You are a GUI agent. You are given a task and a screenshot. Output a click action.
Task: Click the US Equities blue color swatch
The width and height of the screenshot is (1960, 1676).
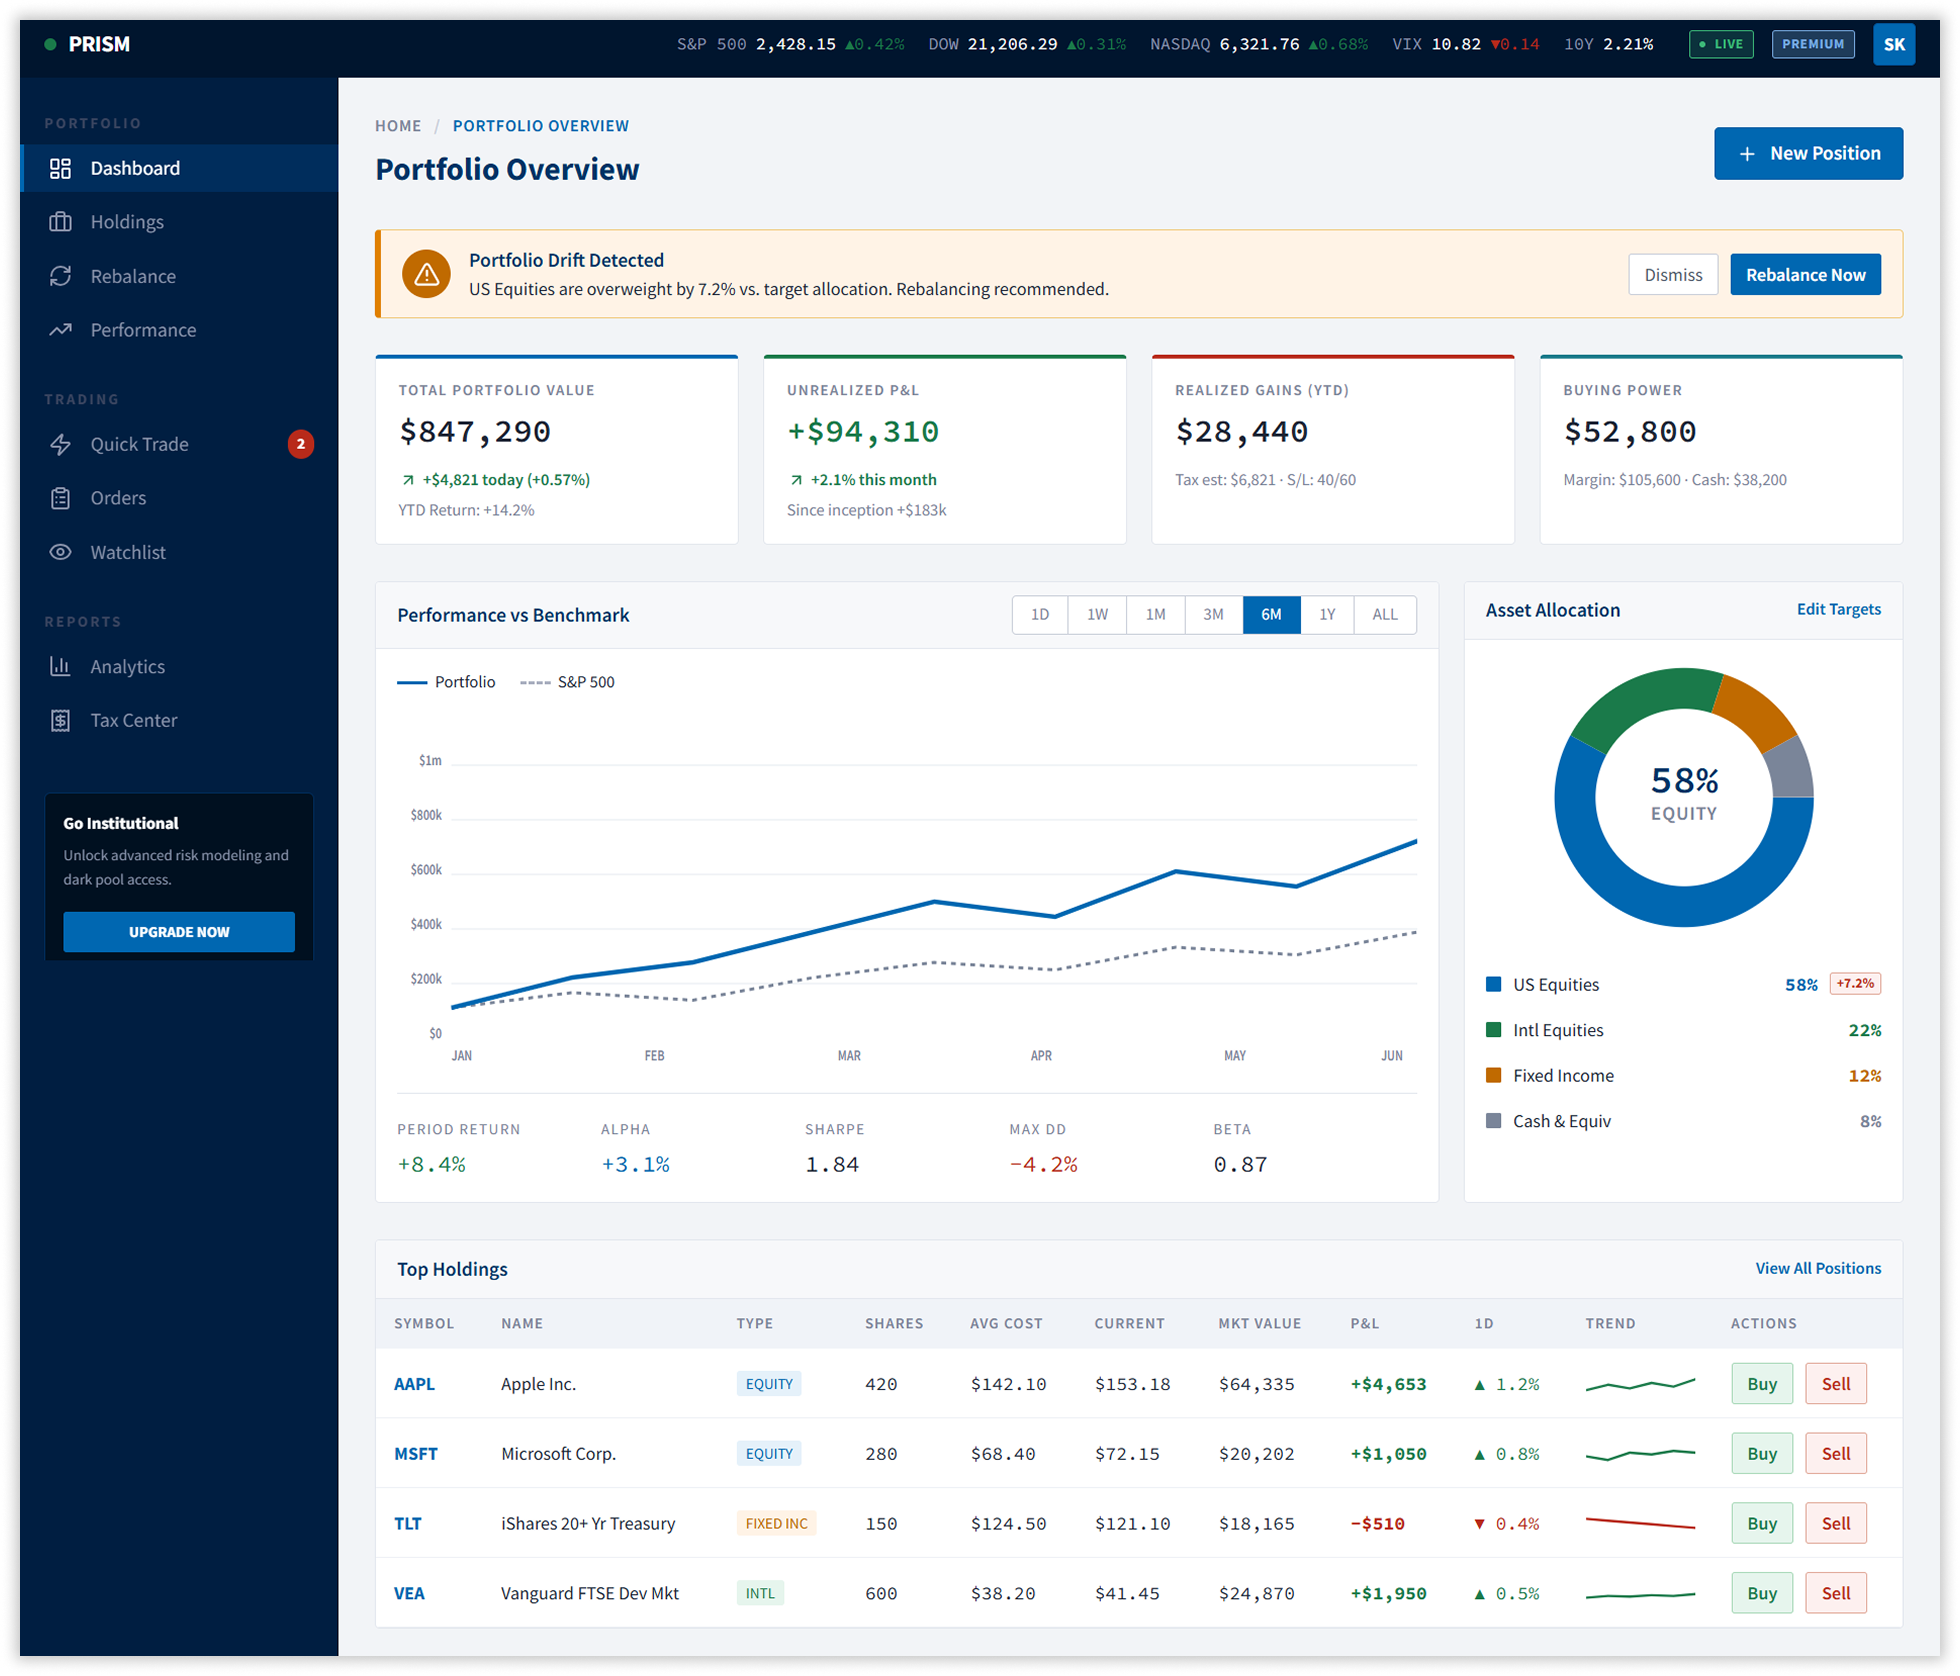click(1493, 984)
